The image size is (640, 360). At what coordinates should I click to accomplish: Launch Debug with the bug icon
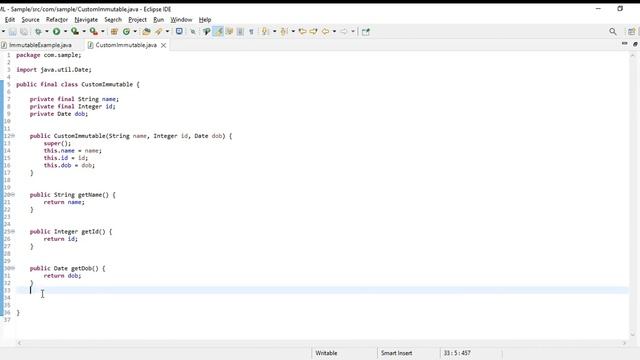38,31
